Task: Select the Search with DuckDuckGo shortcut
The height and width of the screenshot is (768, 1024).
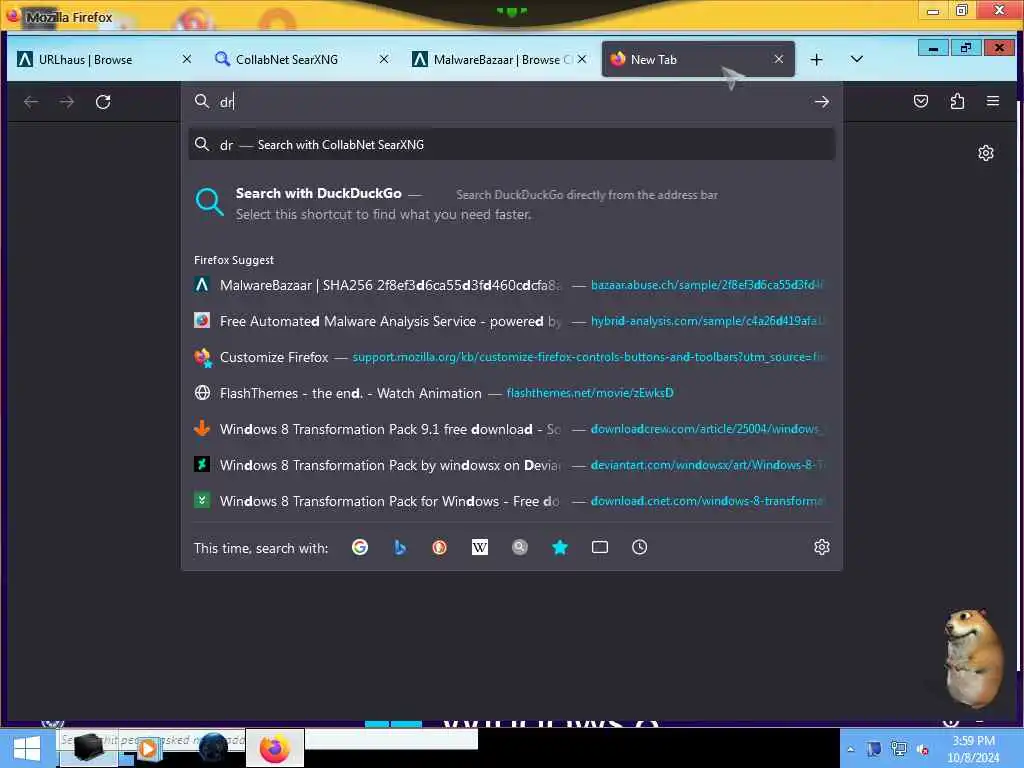Action: click(511, 203)
